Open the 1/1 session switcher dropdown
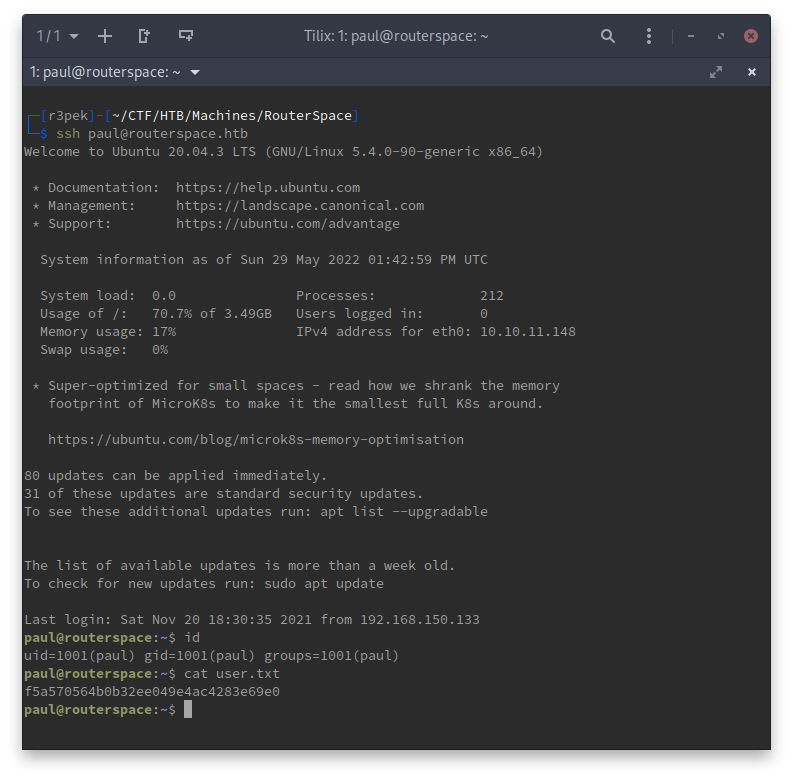The image size is (793, 780). coord(58,36)
